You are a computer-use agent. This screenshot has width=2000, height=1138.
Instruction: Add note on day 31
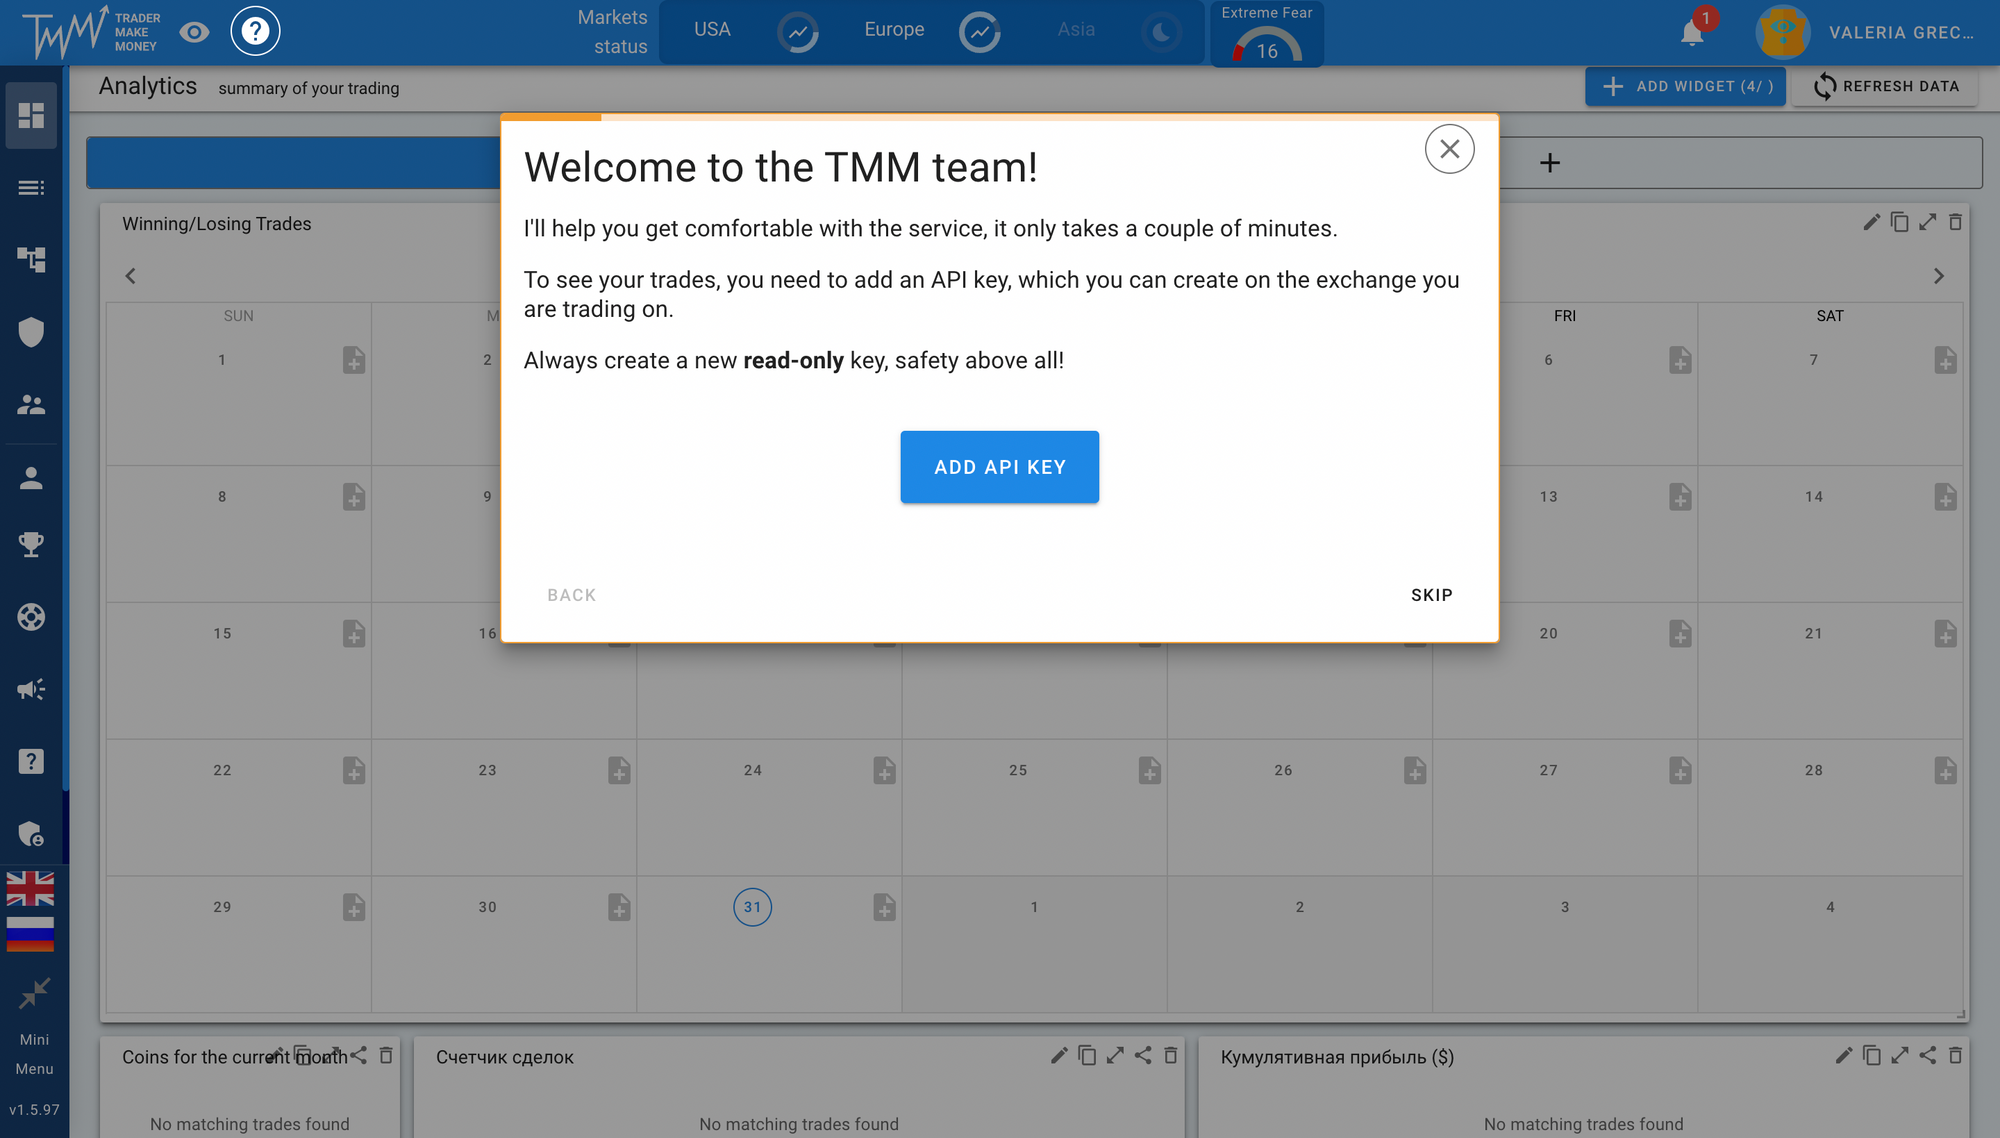(884, 908)
